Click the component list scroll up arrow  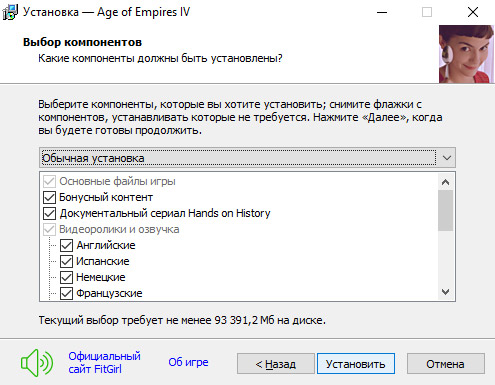[x=445, y=182]
